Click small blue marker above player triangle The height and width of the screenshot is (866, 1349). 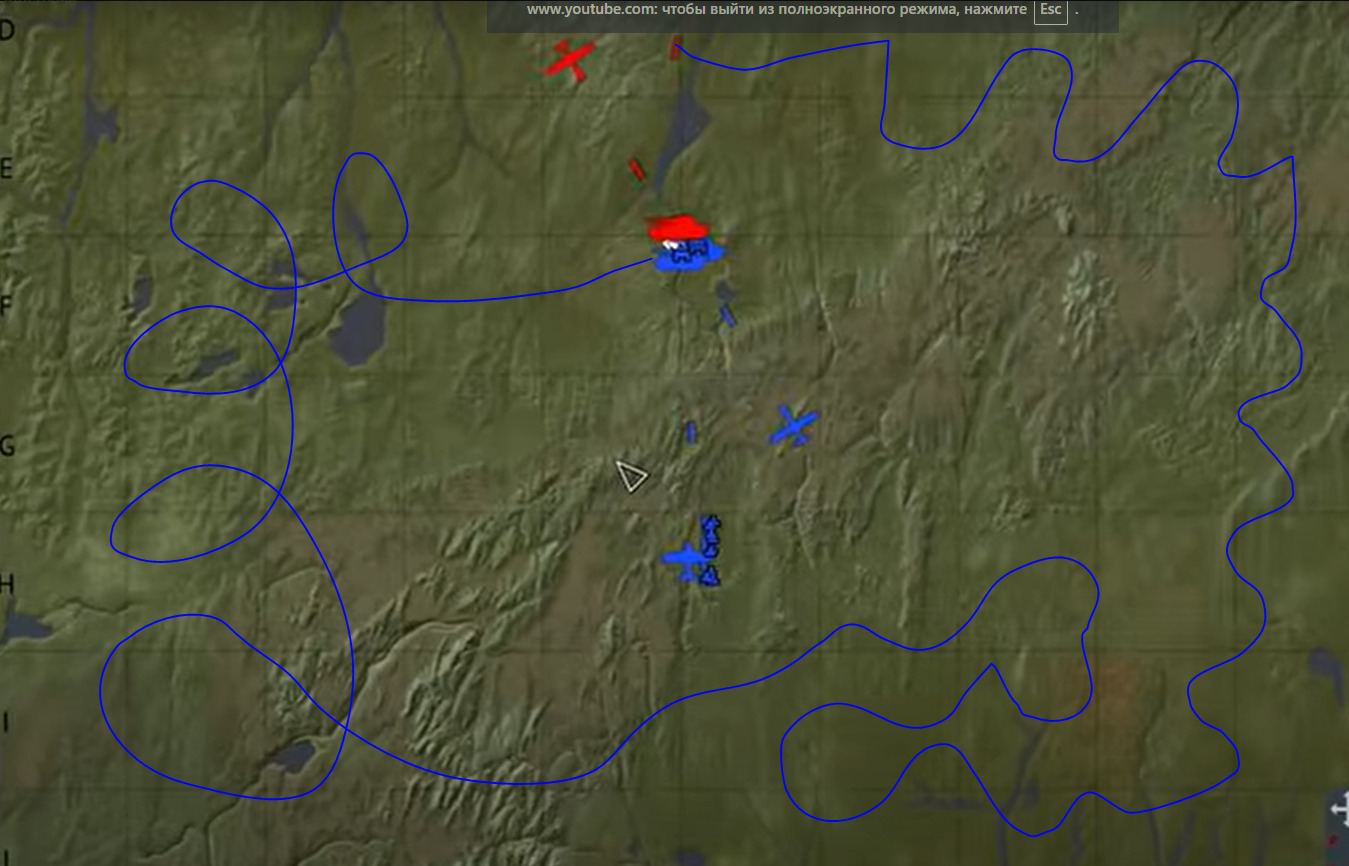tap(690, 432)
